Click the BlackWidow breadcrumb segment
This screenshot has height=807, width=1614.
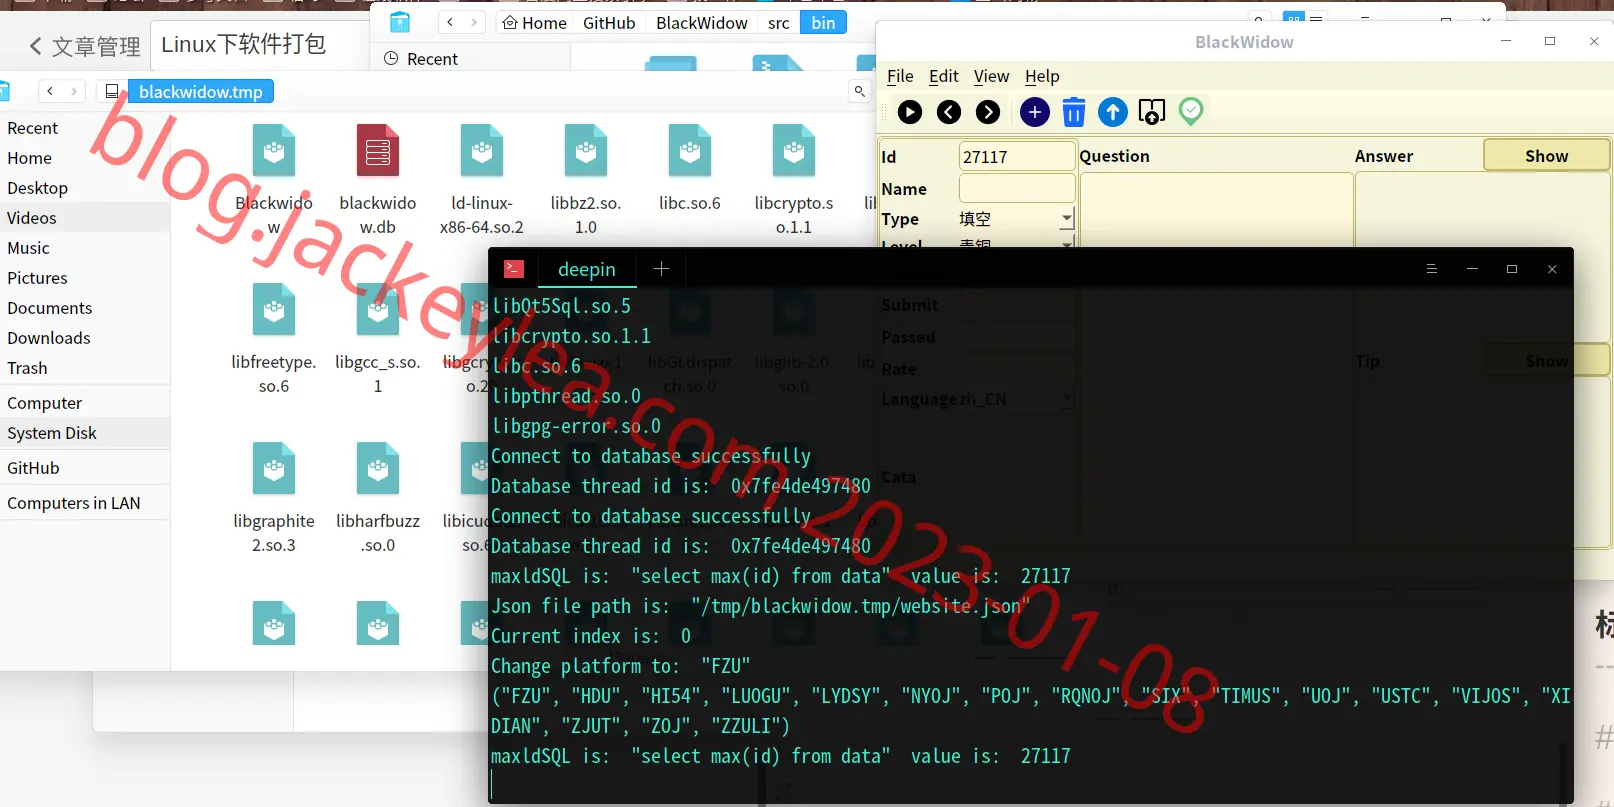click(x=702, y=23)
